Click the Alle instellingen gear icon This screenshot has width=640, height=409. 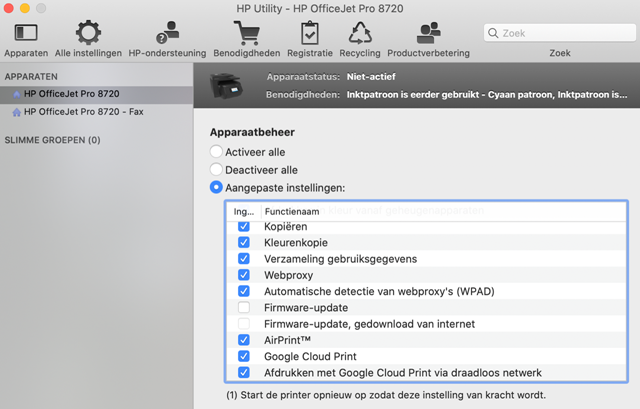88,33
